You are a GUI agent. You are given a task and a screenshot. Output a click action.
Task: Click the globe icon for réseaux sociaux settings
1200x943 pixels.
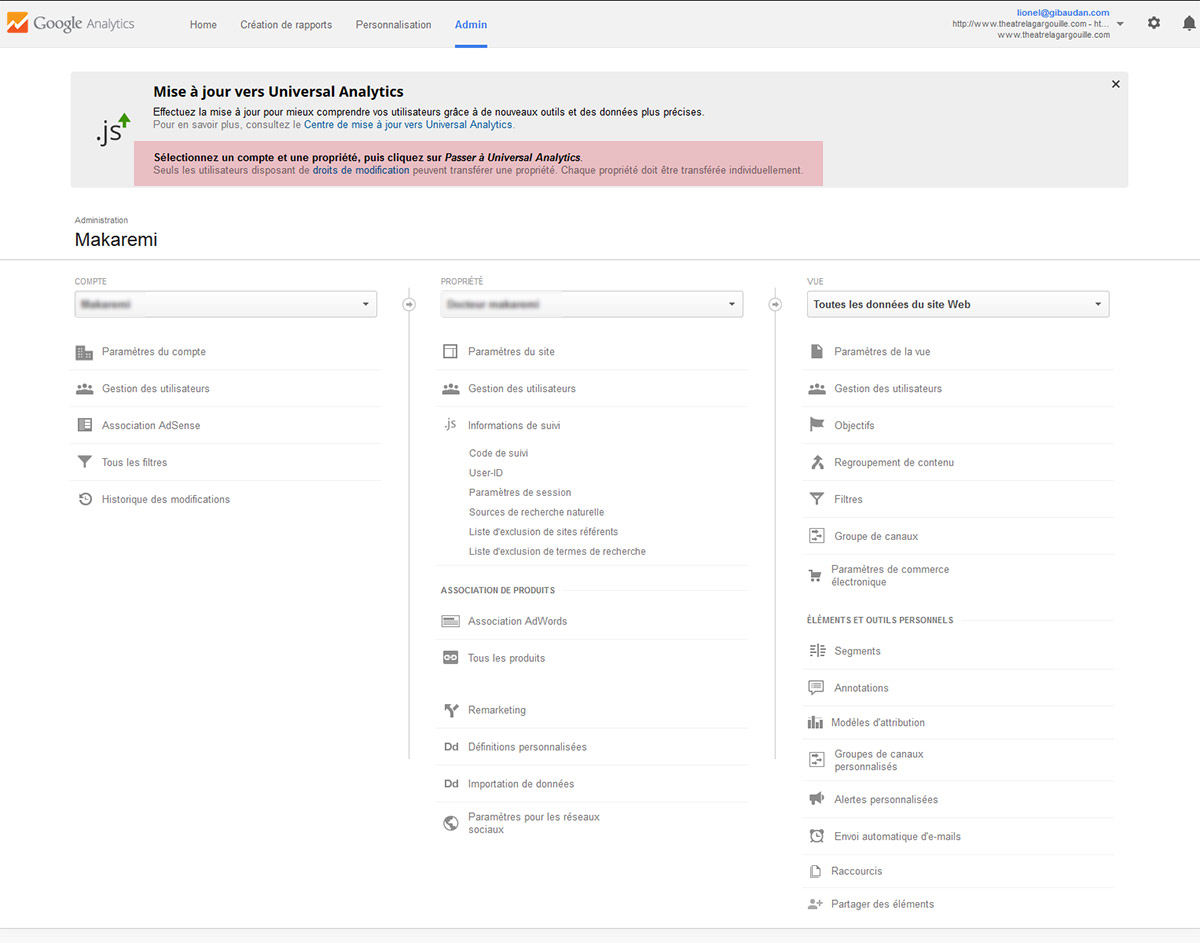coord(451,823)
